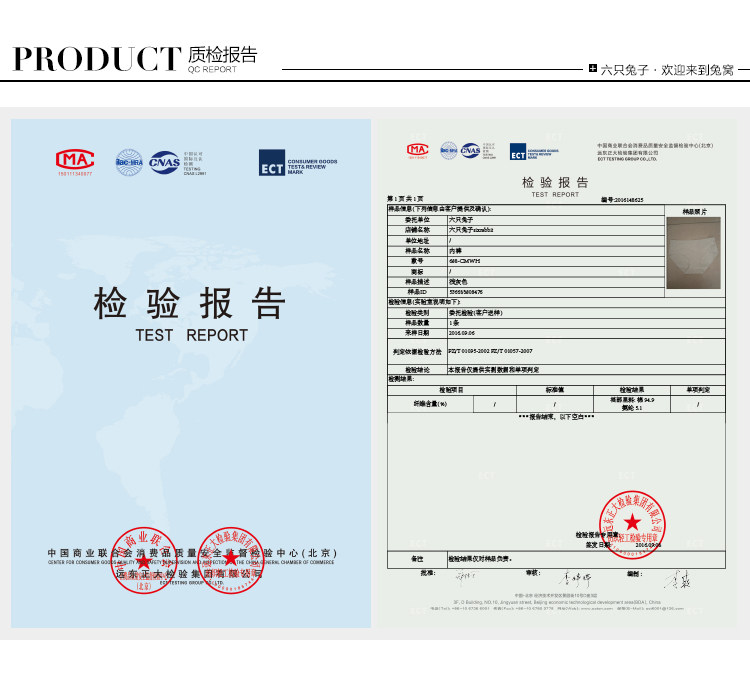Click the 样品ID number cell
750x673 pixels.
click(556, 292)
